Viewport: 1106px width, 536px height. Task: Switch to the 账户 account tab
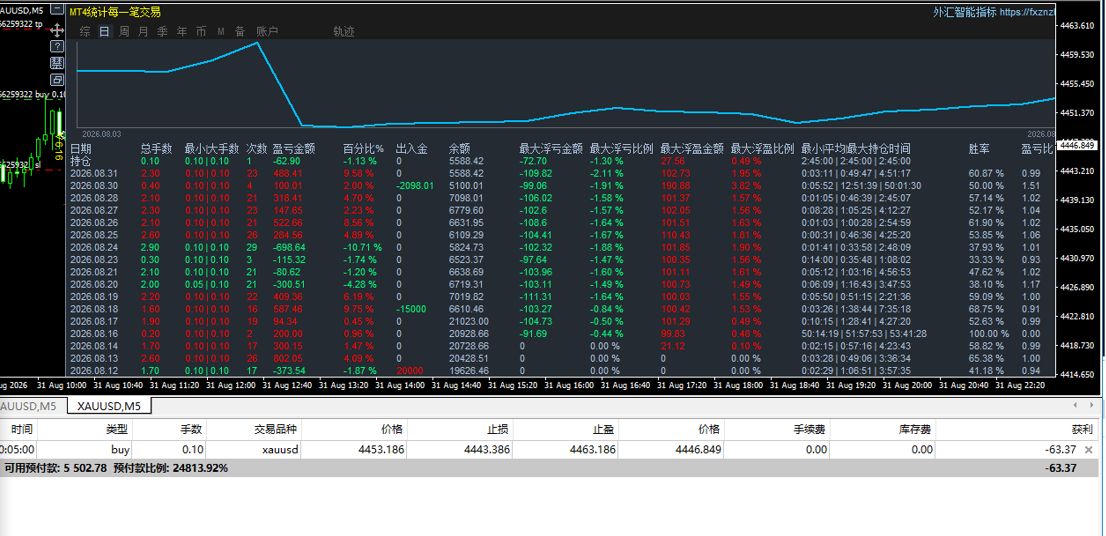coord(267,31)
